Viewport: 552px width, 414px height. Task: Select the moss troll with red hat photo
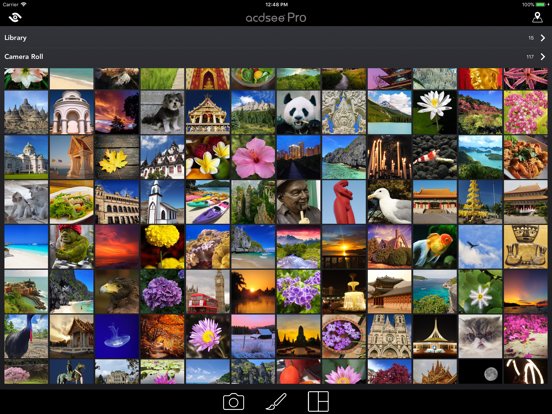coord(71,247)
